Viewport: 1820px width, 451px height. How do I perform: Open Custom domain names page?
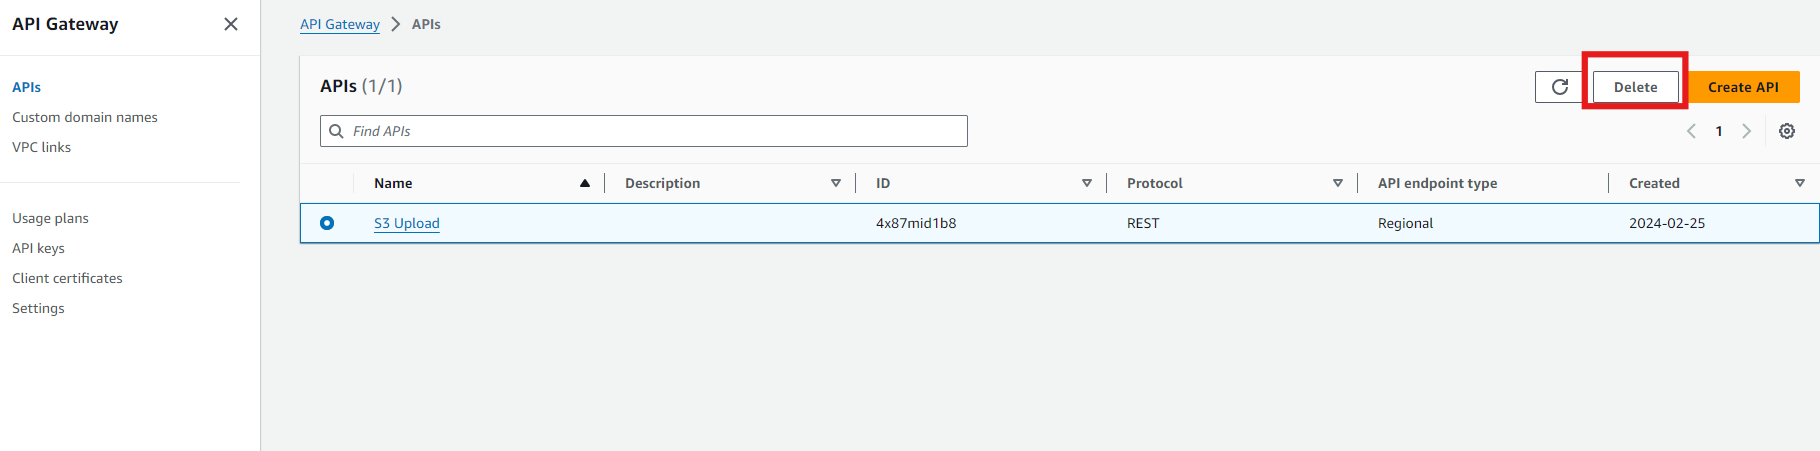(x=85, y=117)
